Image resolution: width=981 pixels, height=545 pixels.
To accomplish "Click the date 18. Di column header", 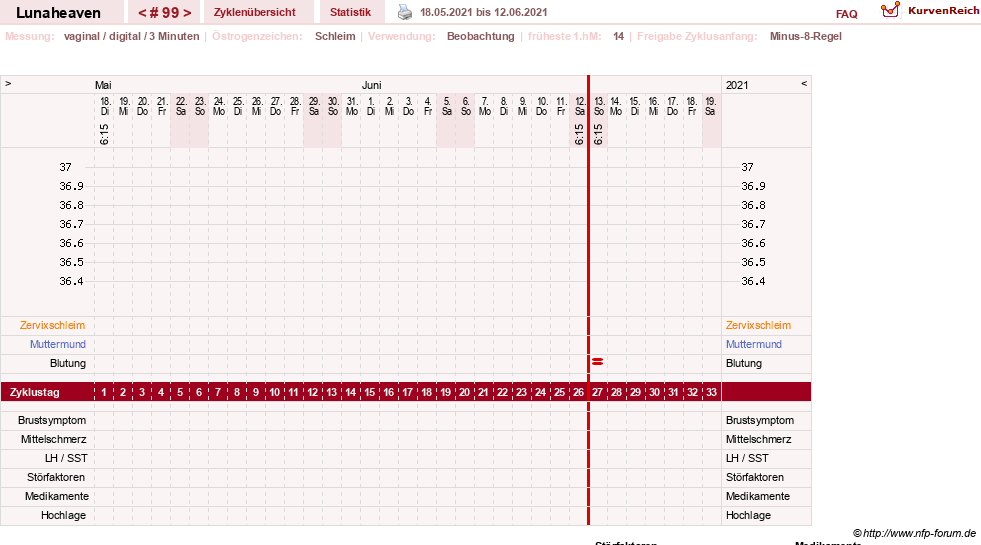I will tap(105, 106).
